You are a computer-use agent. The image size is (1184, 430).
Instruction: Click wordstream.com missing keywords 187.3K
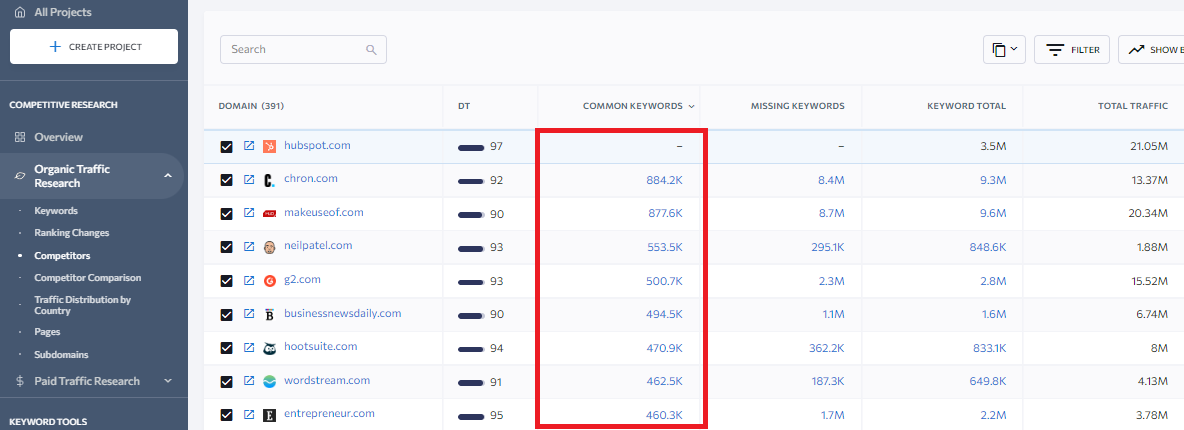pos(827,382)
